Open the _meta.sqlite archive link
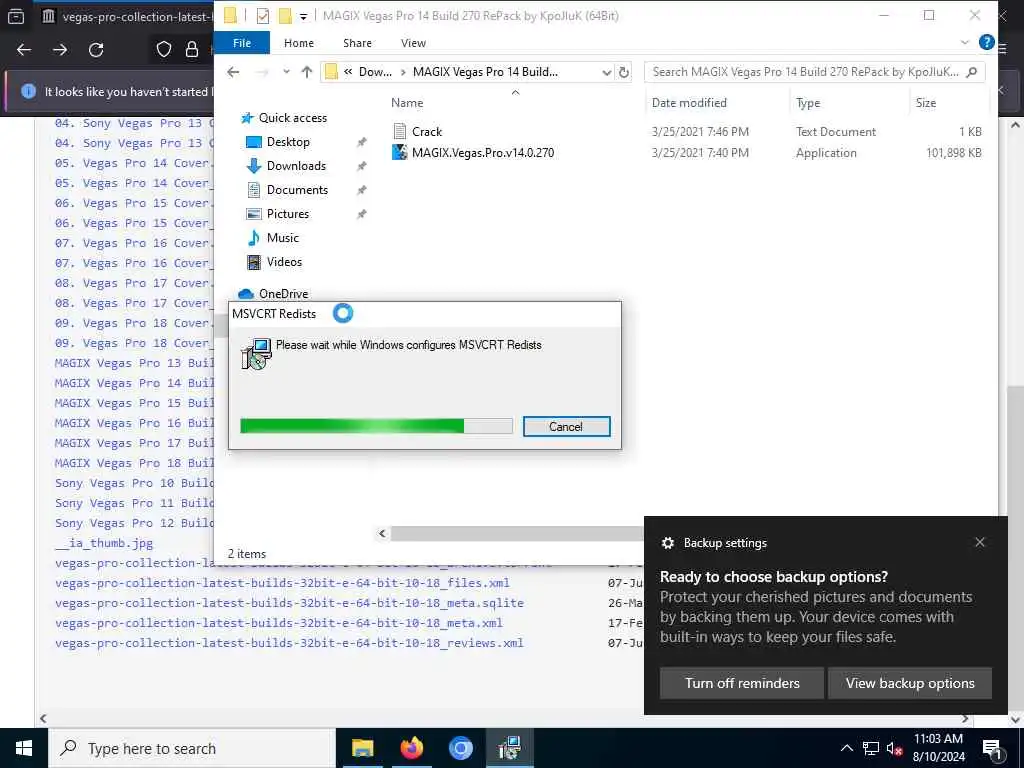The height and width of the screenshot is (768, 1024). [x=289, y=603]
